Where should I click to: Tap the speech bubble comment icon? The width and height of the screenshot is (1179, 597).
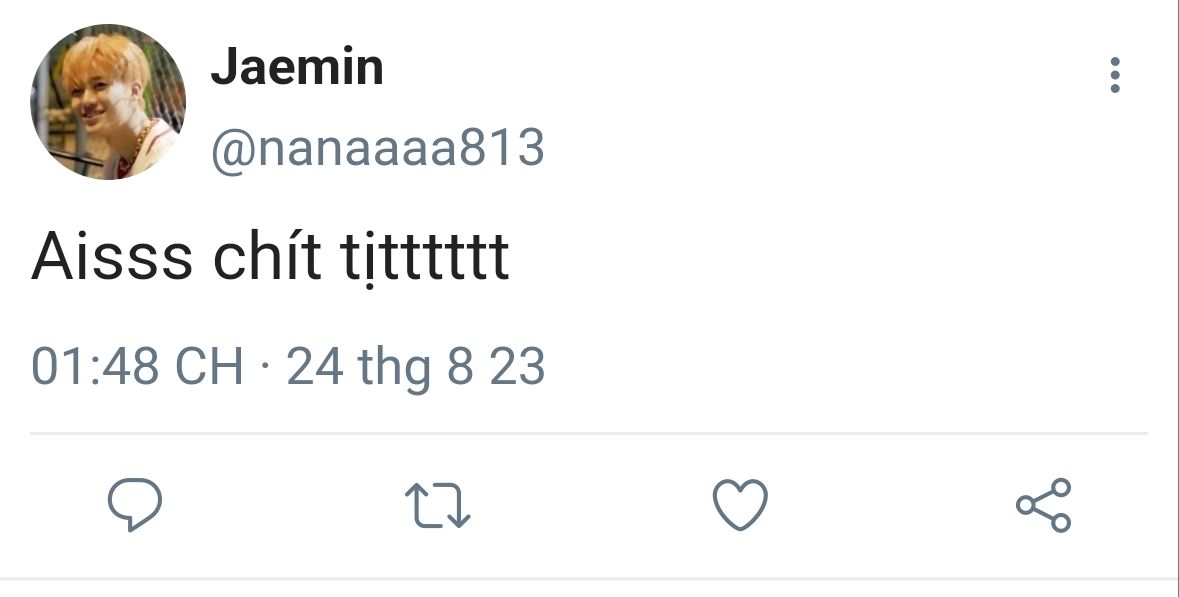135,505
